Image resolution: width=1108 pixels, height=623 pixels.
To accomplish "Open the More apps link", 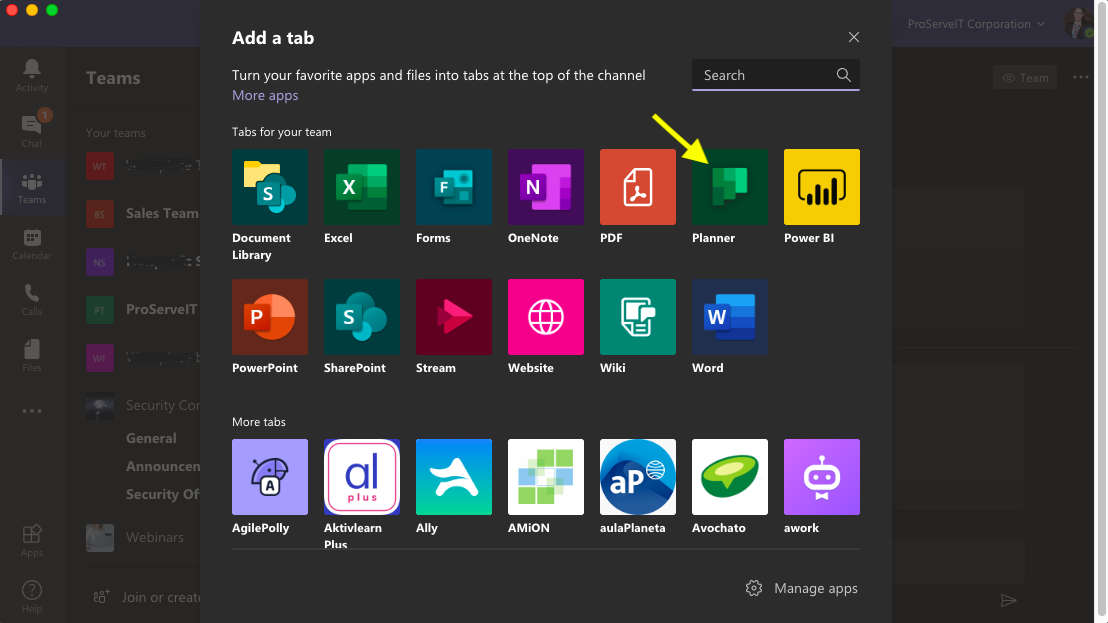I will pyautogui.click(x=264, y=95).
